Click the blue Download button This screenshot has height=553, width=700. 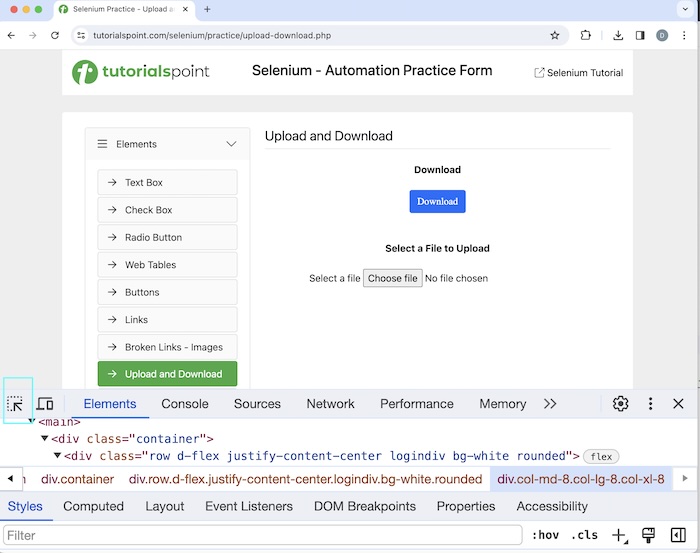tap(437, 201)
